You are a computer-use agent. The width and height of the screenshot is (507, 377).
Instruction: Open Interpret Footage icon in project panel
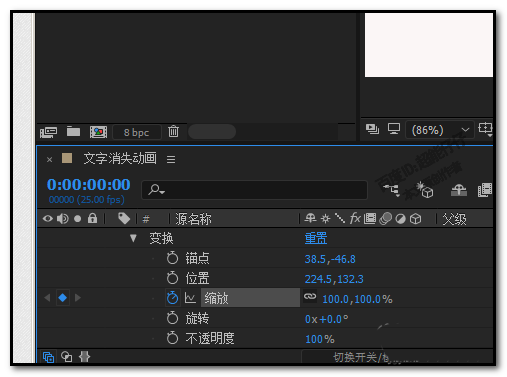click(49, 132)
